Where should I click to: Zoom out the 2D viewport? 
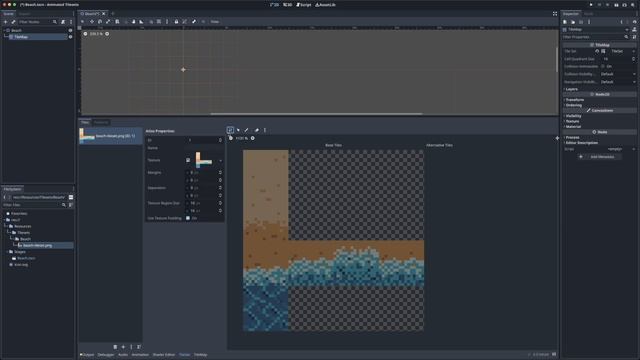[85, 34]
